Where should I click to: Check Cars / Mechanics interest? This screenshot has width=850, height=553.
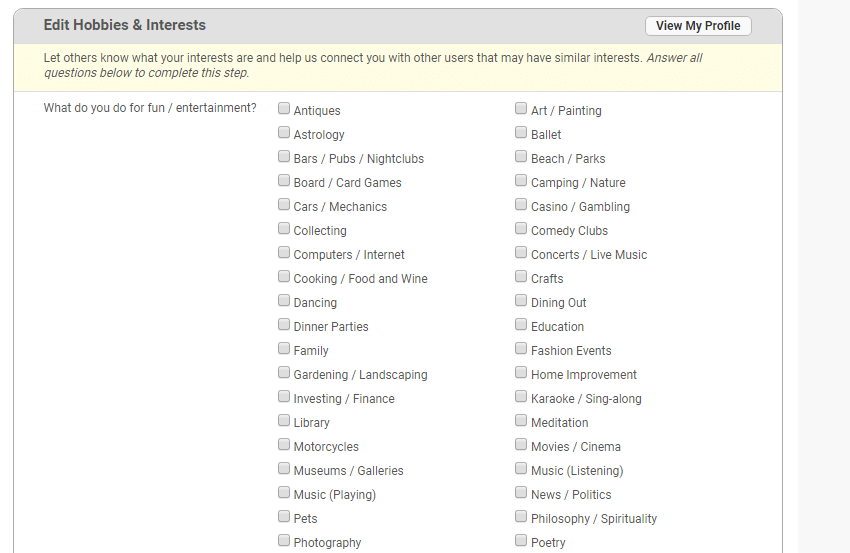(284, 205)
